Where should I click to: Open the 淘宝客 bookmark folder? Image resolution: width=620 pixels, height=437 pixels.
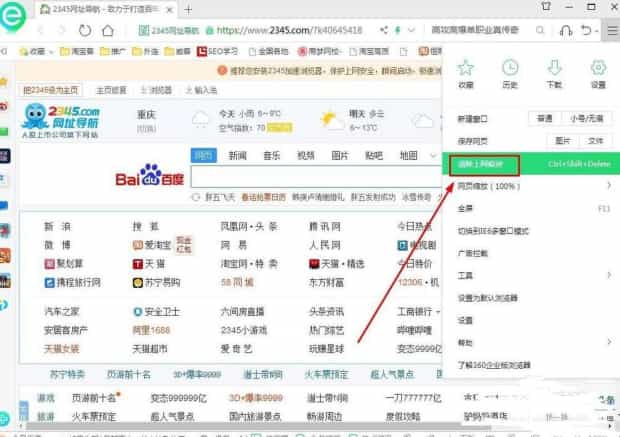(77, 51)
